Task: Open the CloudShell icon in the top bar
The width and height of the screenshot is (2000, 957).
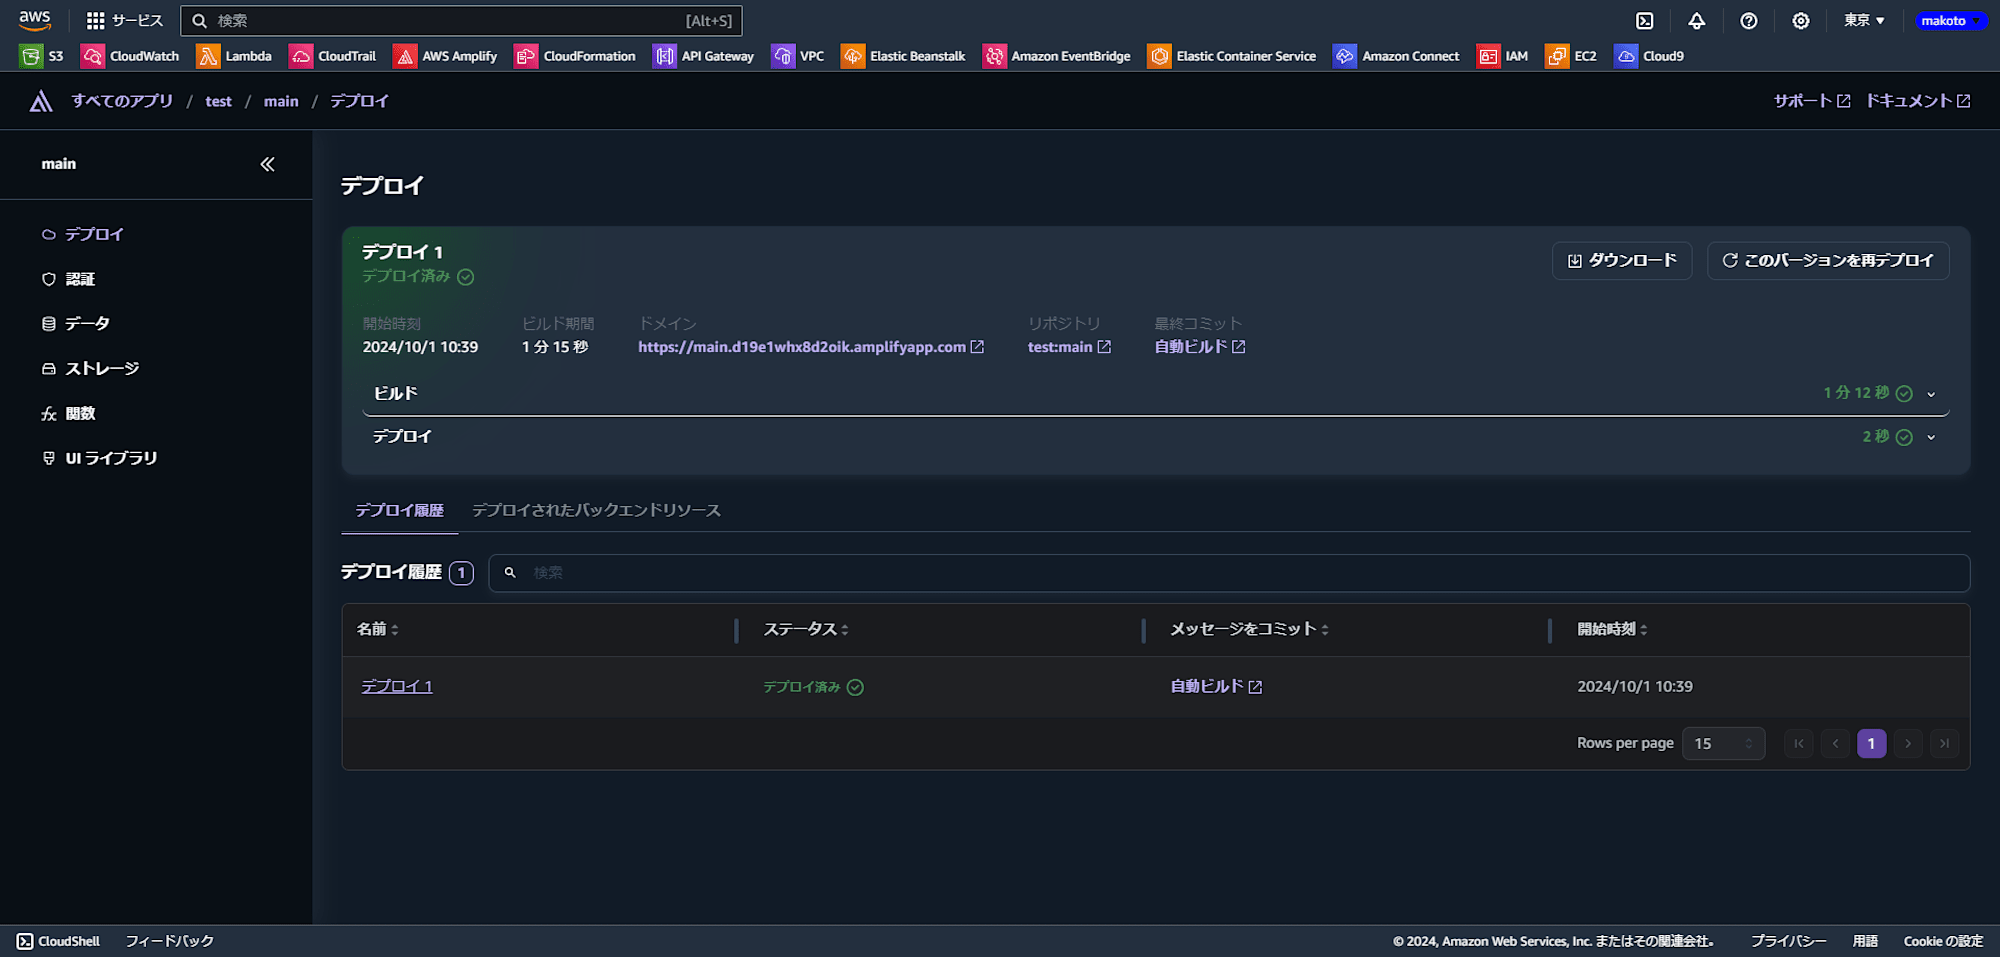Action: (x=1645, y=21)
